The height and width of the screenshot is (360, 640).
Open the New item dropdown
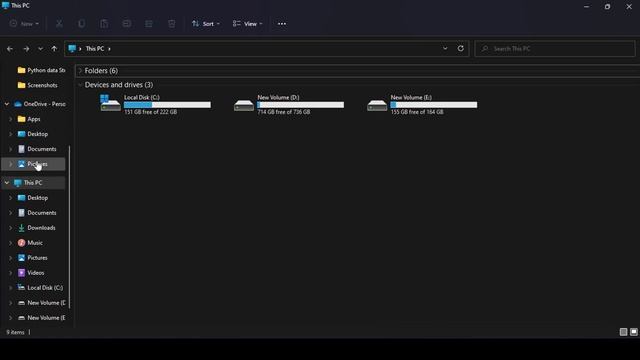click(x=24, y=24)
